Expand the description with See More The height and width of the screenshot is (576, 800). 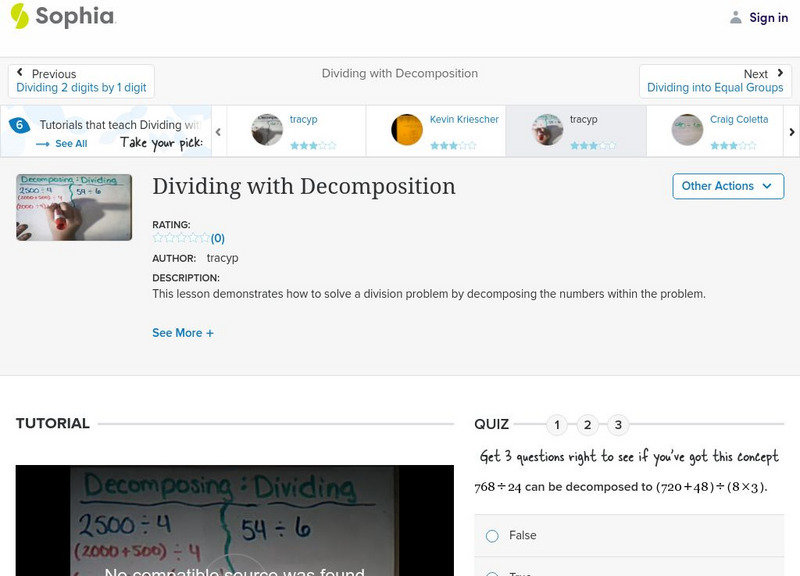(x=183, y=332)
